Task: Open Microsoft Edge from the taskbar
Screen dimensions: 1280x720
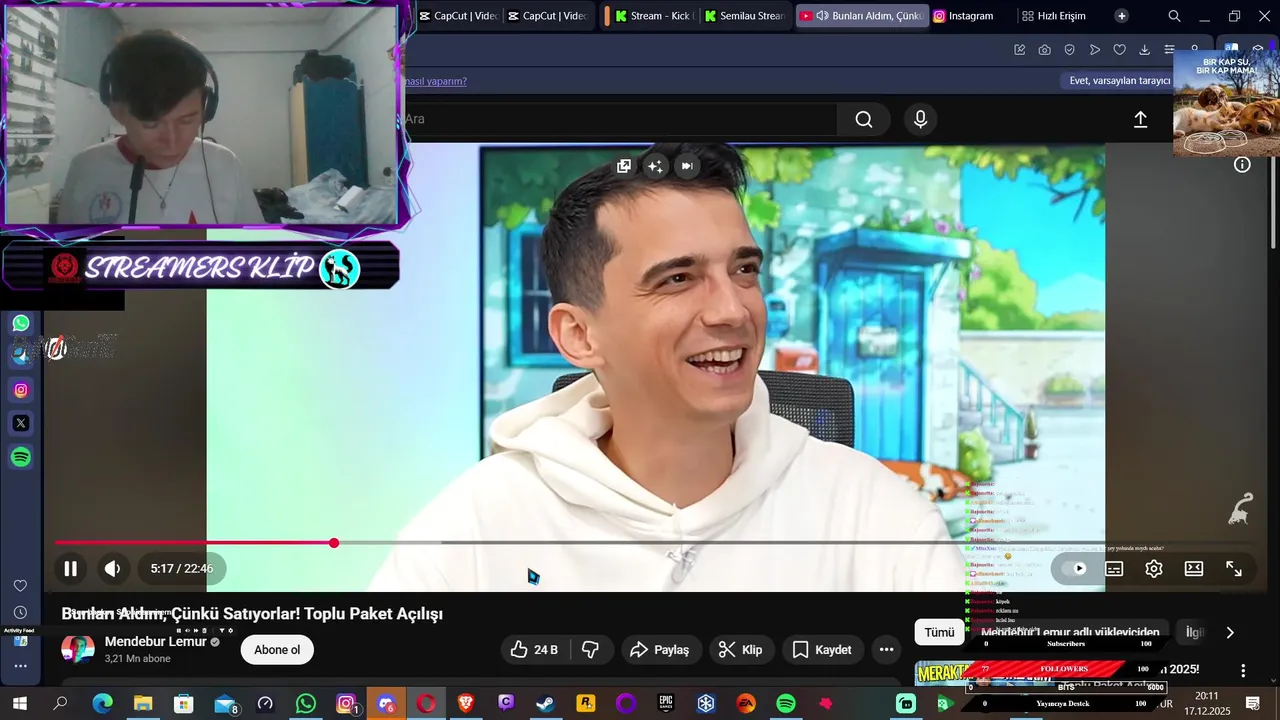Action: tap(103, 704)
